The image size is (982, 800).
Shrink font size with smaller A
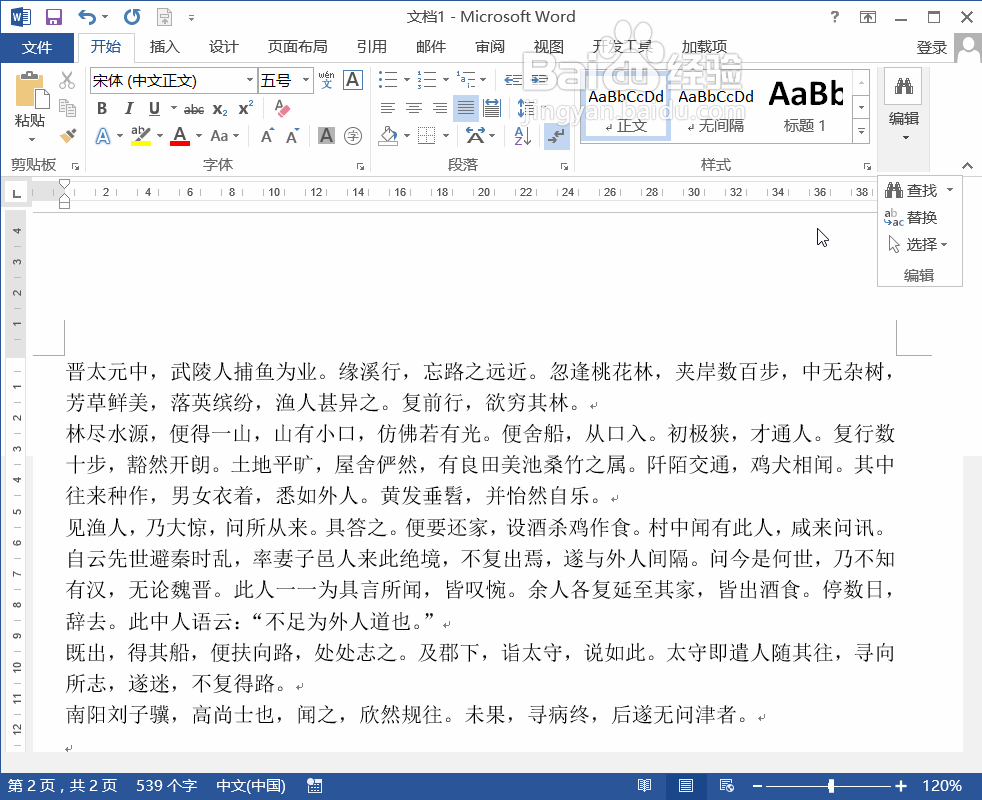292,136
